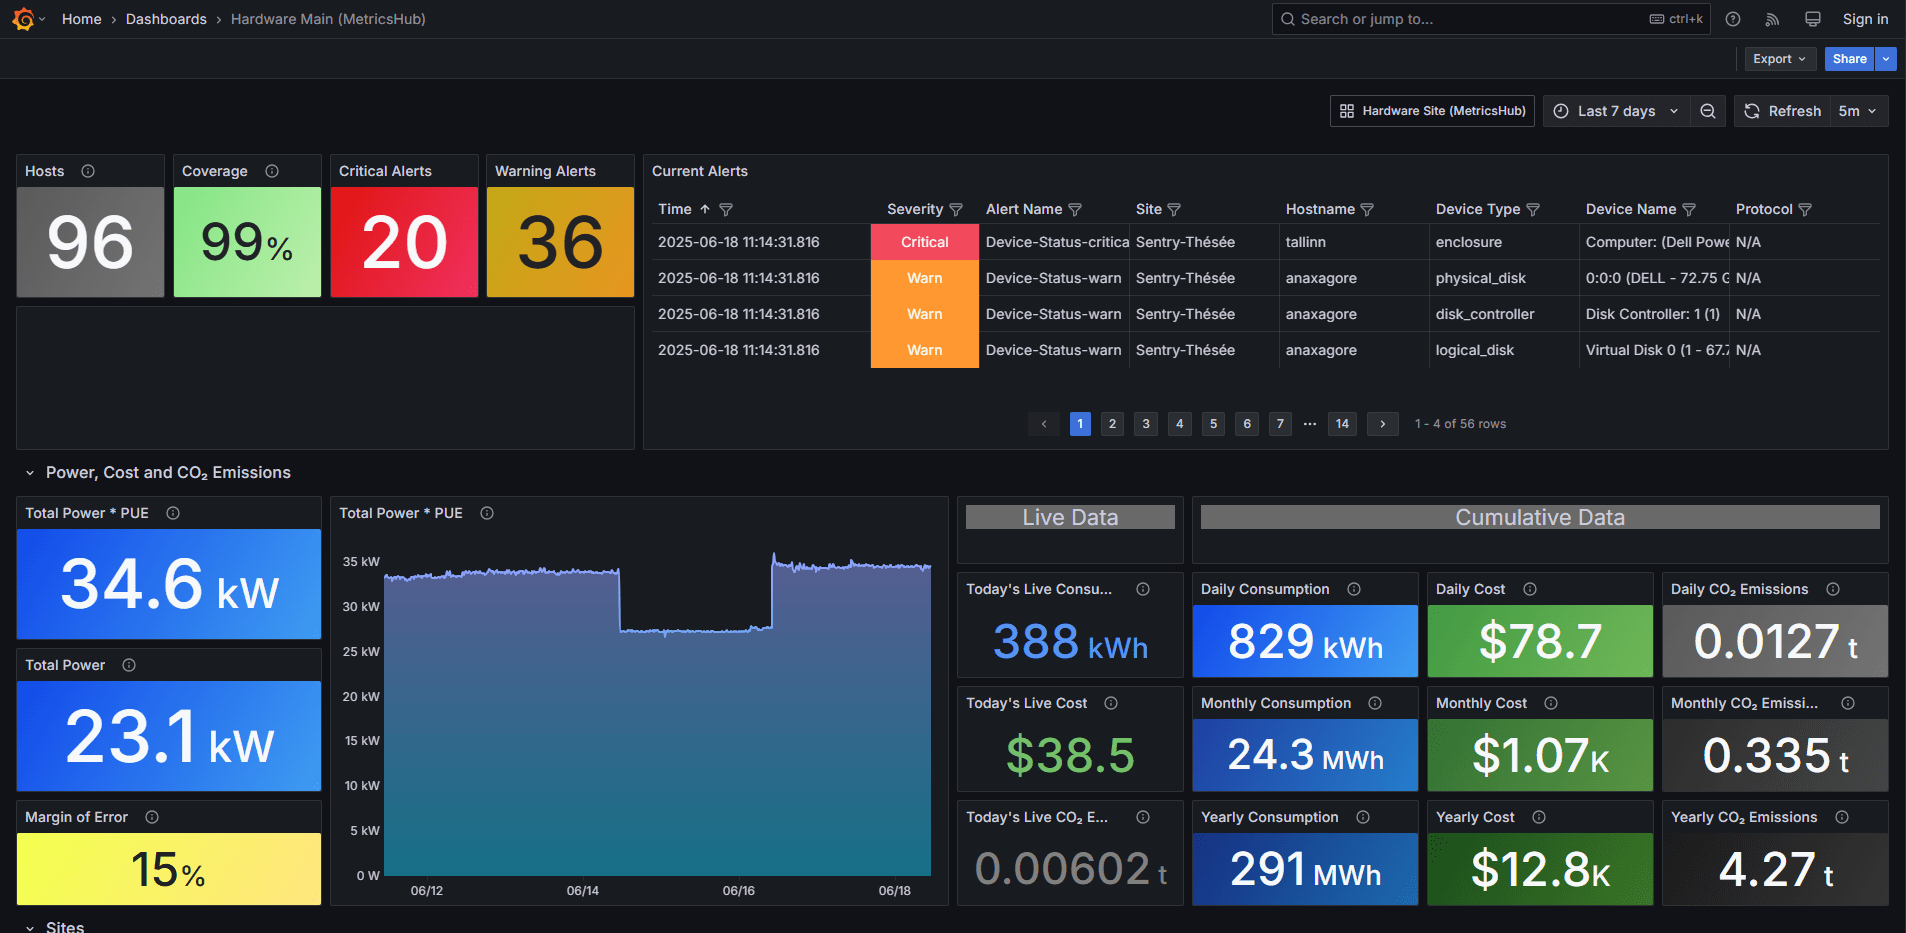This screenshot has height=933, width=1906.
Task: Click the Grafana logo in the top-left corner
Action: point(21,18)
